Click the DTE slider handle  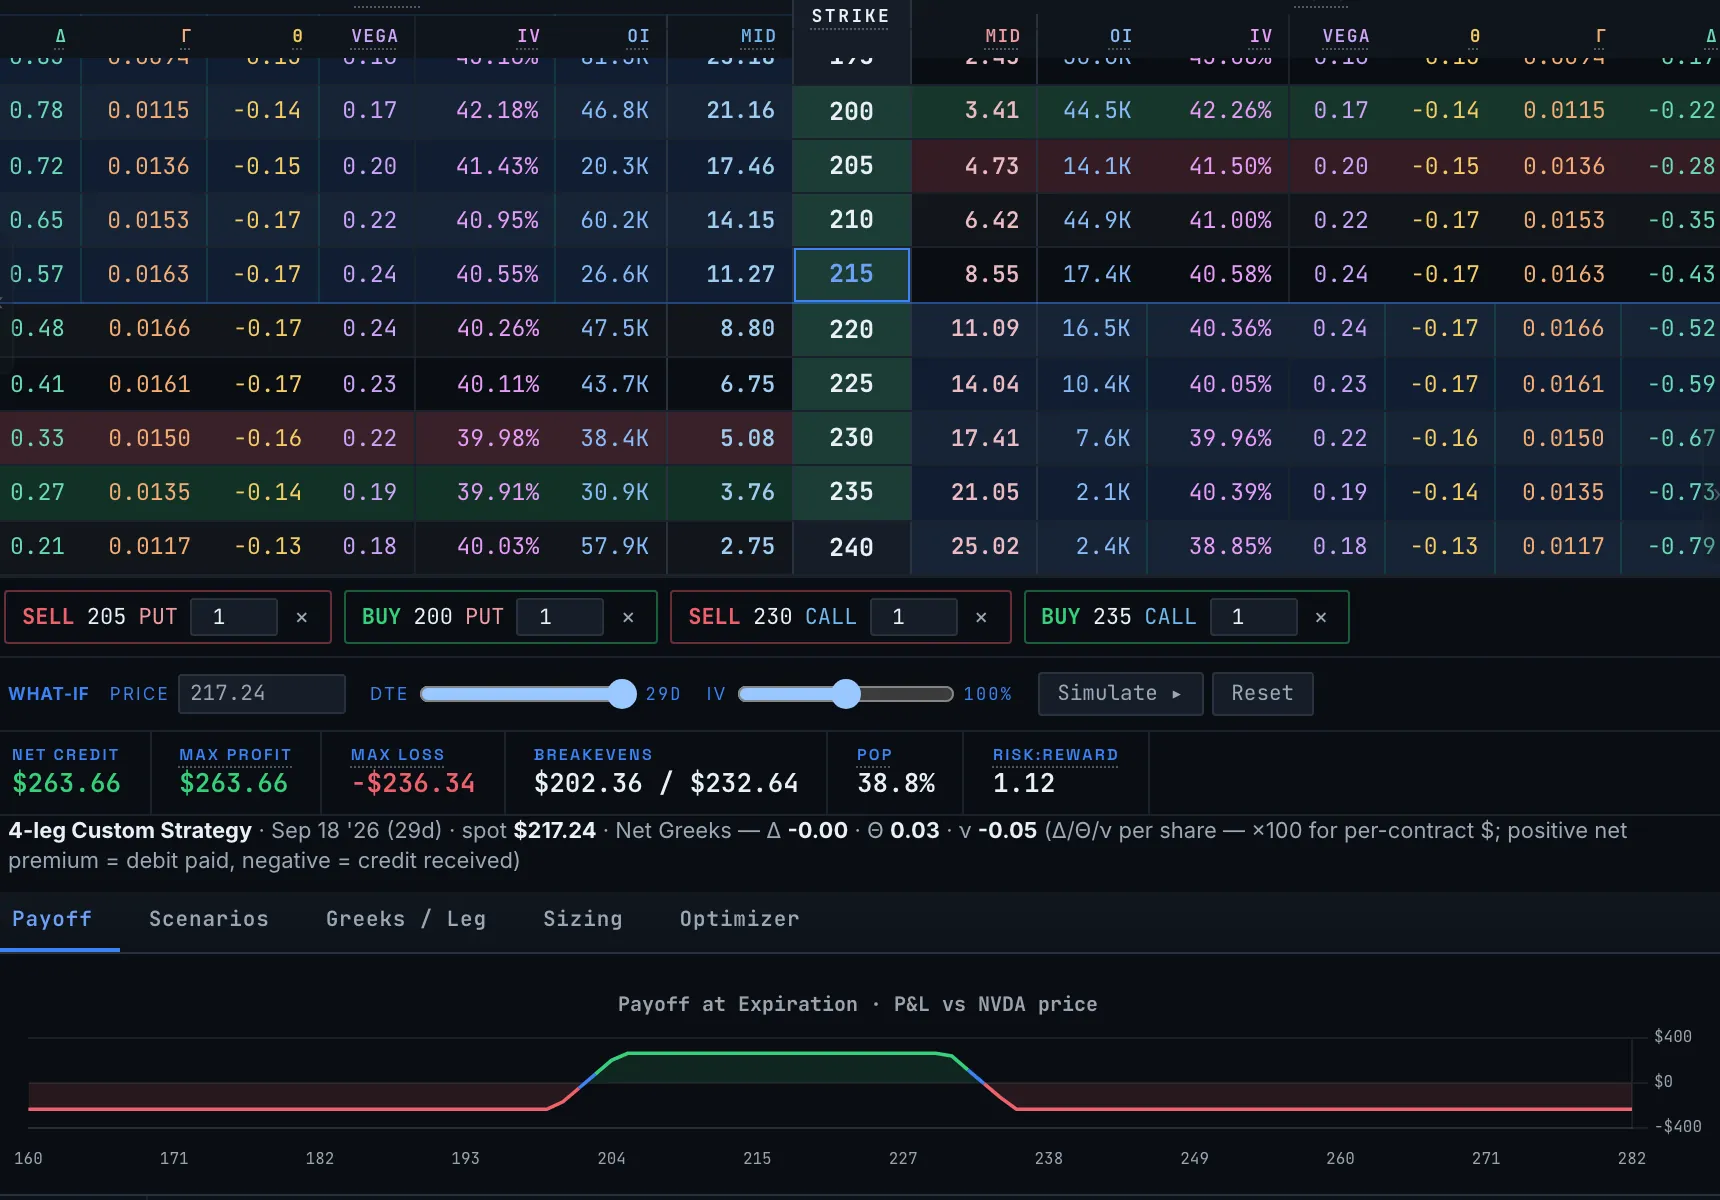click(x=622, y=694)
